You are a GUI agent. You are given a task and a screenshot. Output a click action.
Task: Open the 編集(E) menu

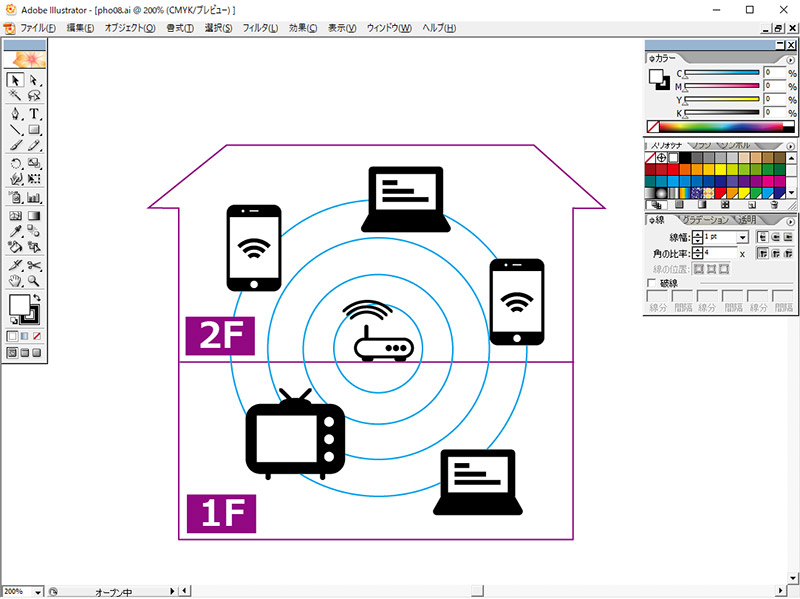pyautogui.click(x=80, y=28)
